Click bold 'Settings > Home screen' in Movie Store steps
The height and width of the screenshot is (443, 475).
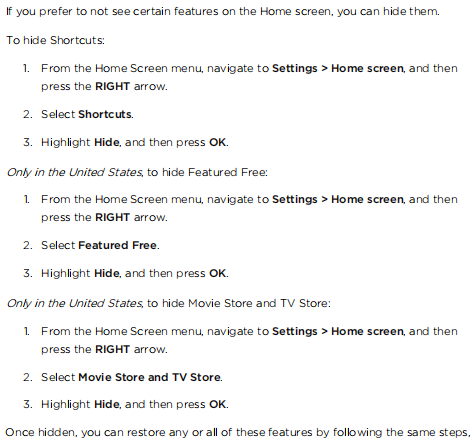tap(338, 331)
